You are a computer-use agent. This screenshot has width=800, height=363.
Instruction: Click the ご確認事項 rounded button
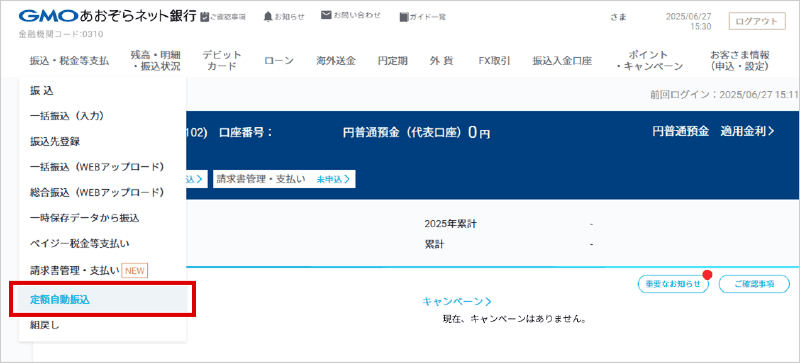pos(754,284)
